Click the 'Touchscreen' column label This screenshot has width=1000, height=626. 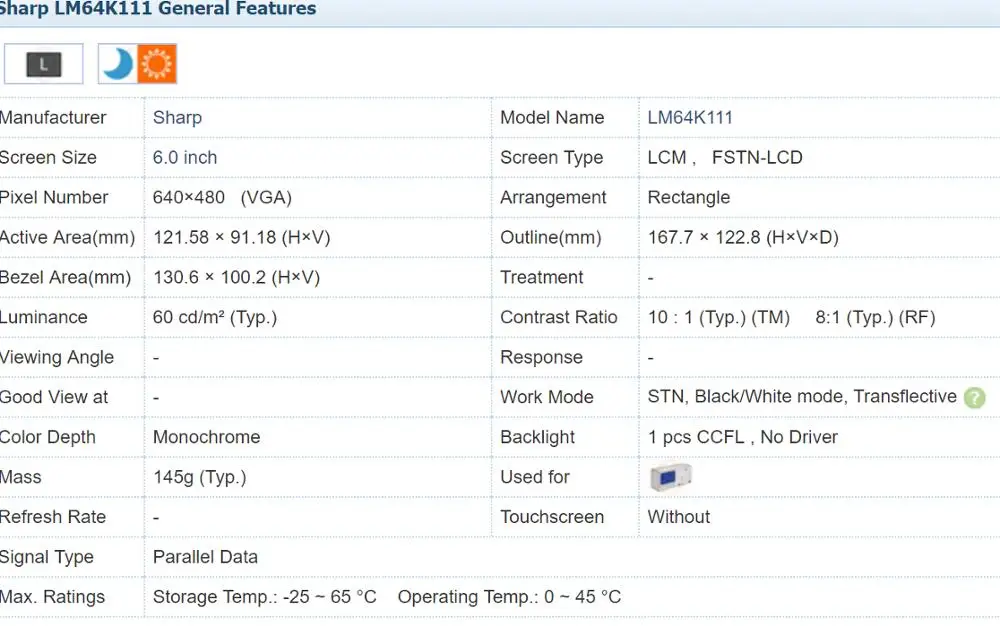(x=552, y=516)
